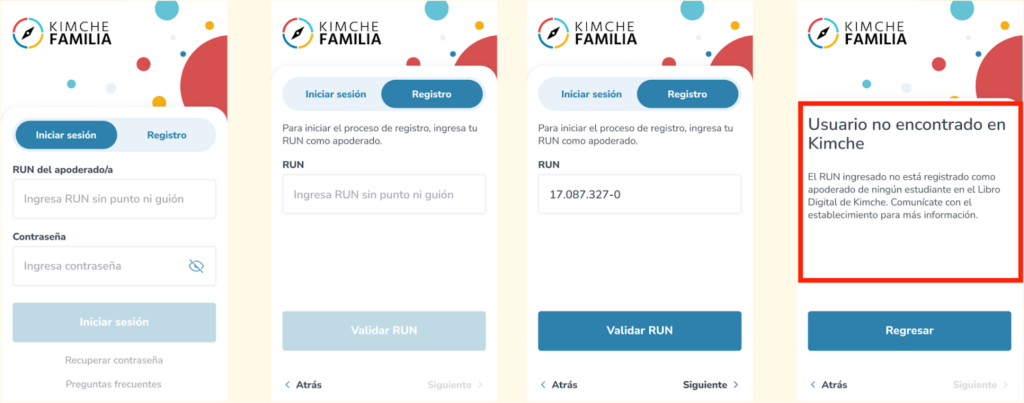Select Registro toggle in third screen
This screenshot has height=403, width=1024.
687,95
